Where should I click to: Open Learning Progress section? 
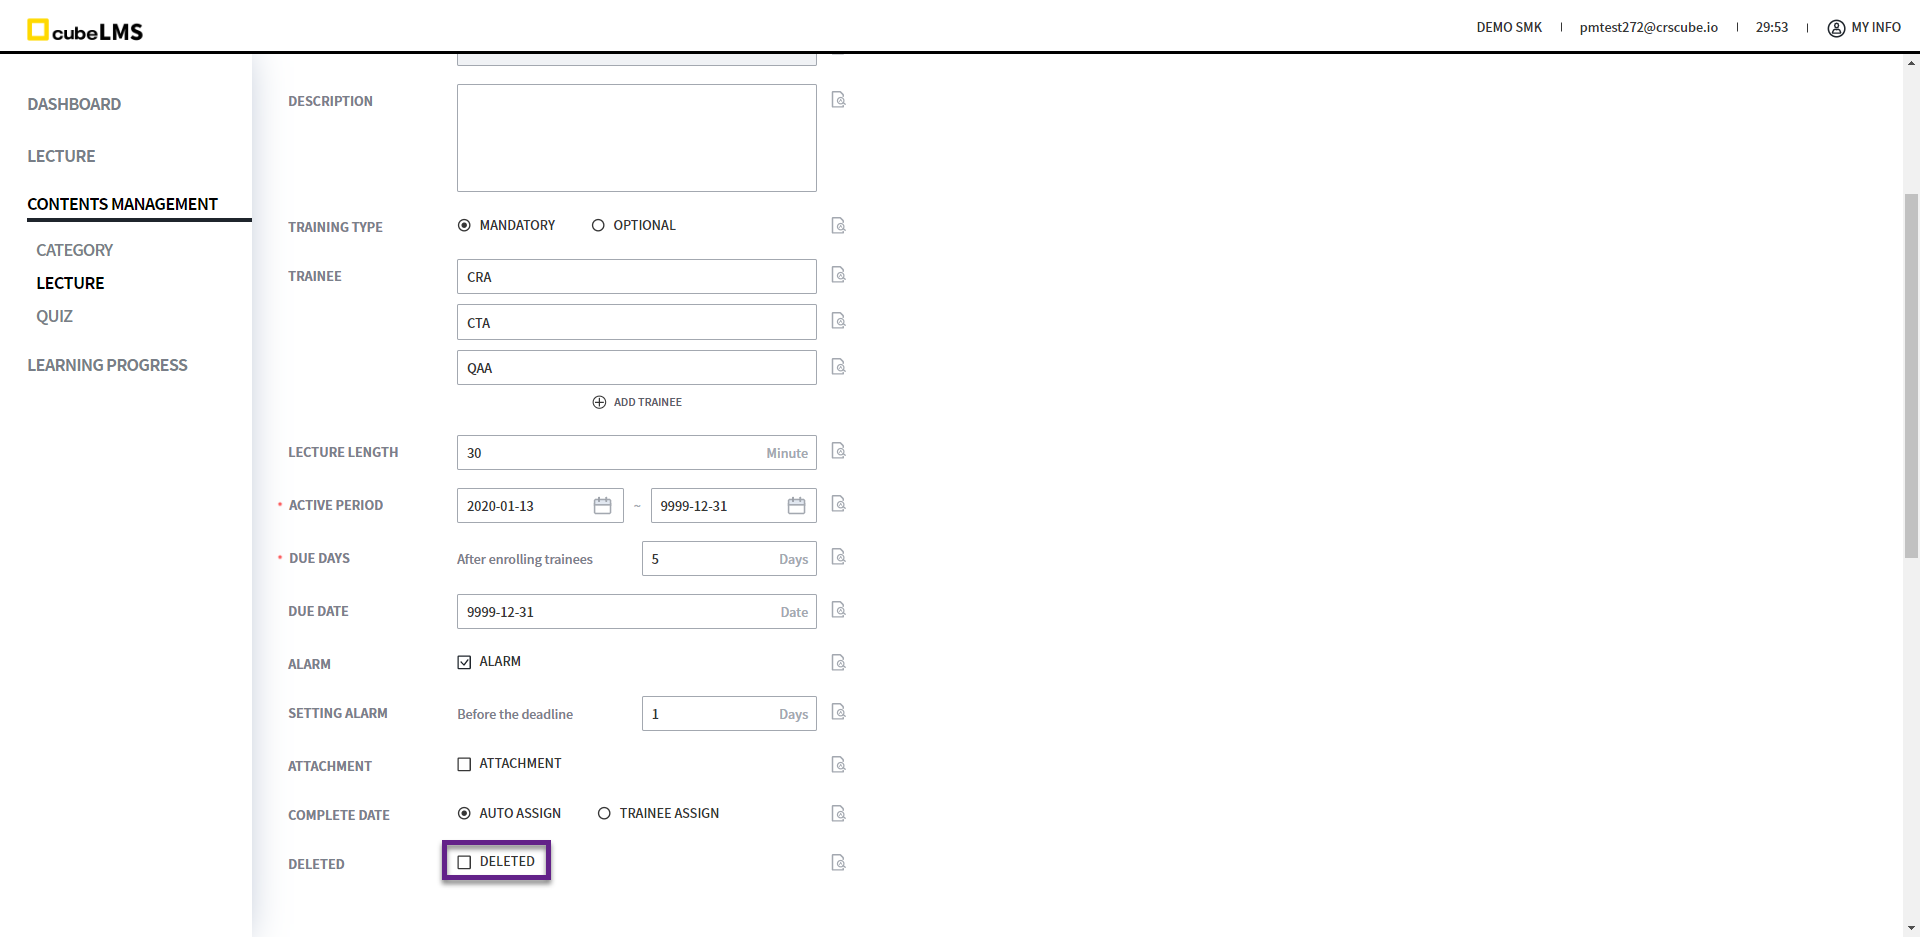(107, 365)
